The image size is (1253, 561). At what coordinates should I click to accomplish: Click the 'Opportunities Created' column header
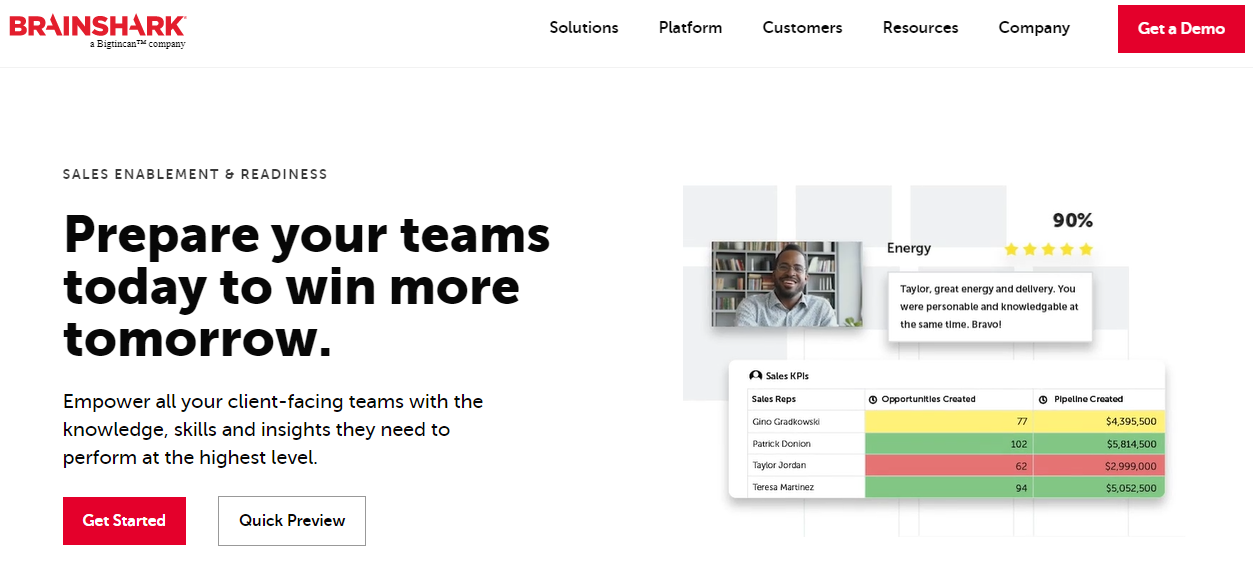tap(928, 399)
